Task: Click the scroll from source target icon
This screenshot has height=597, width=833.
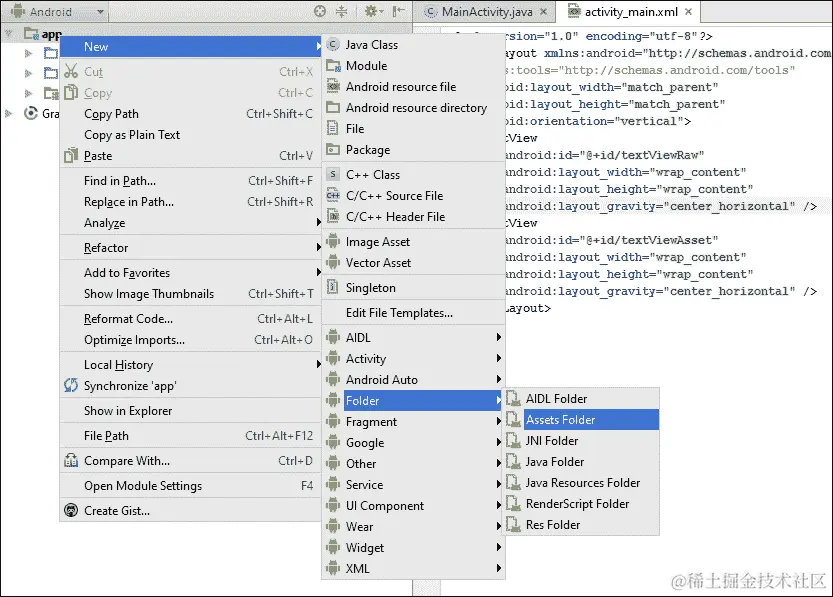Action: (x=319, y=11)
